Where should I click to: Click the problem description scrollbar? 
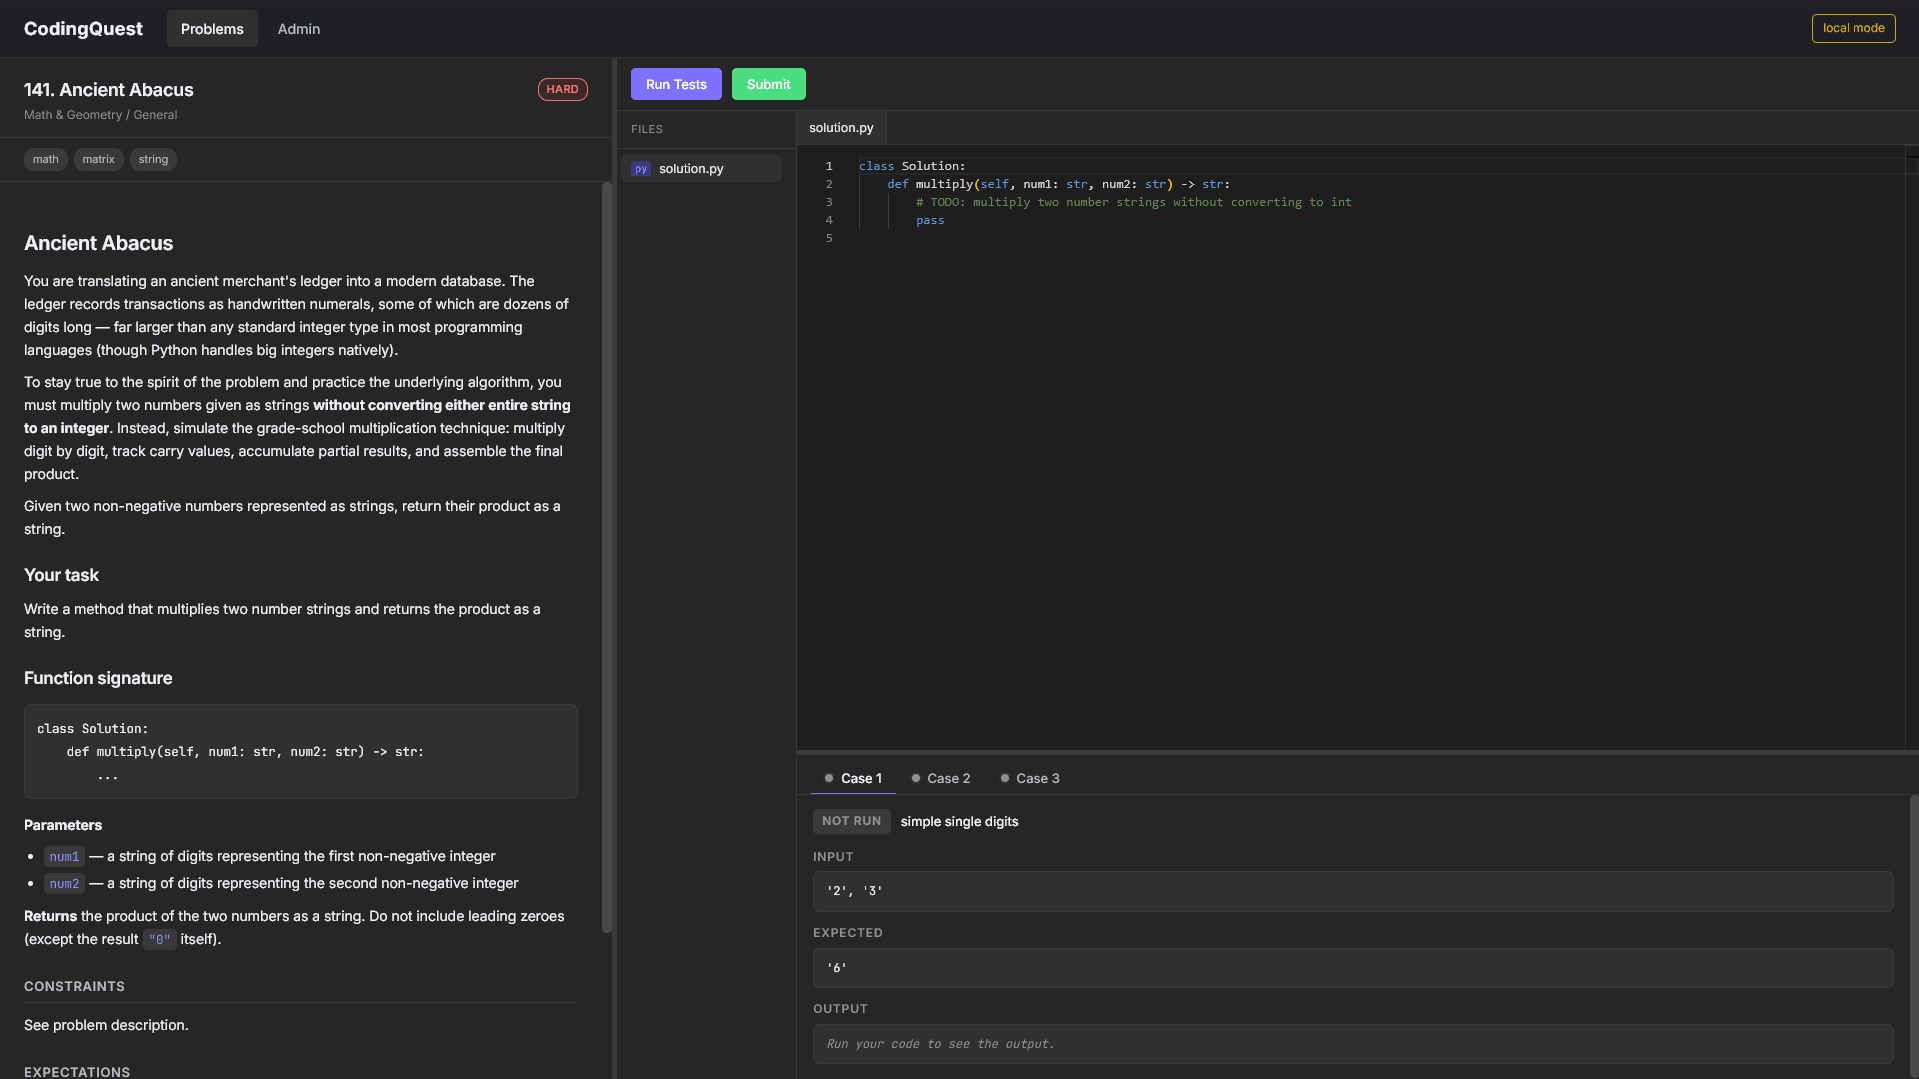[x=606, y=557]
